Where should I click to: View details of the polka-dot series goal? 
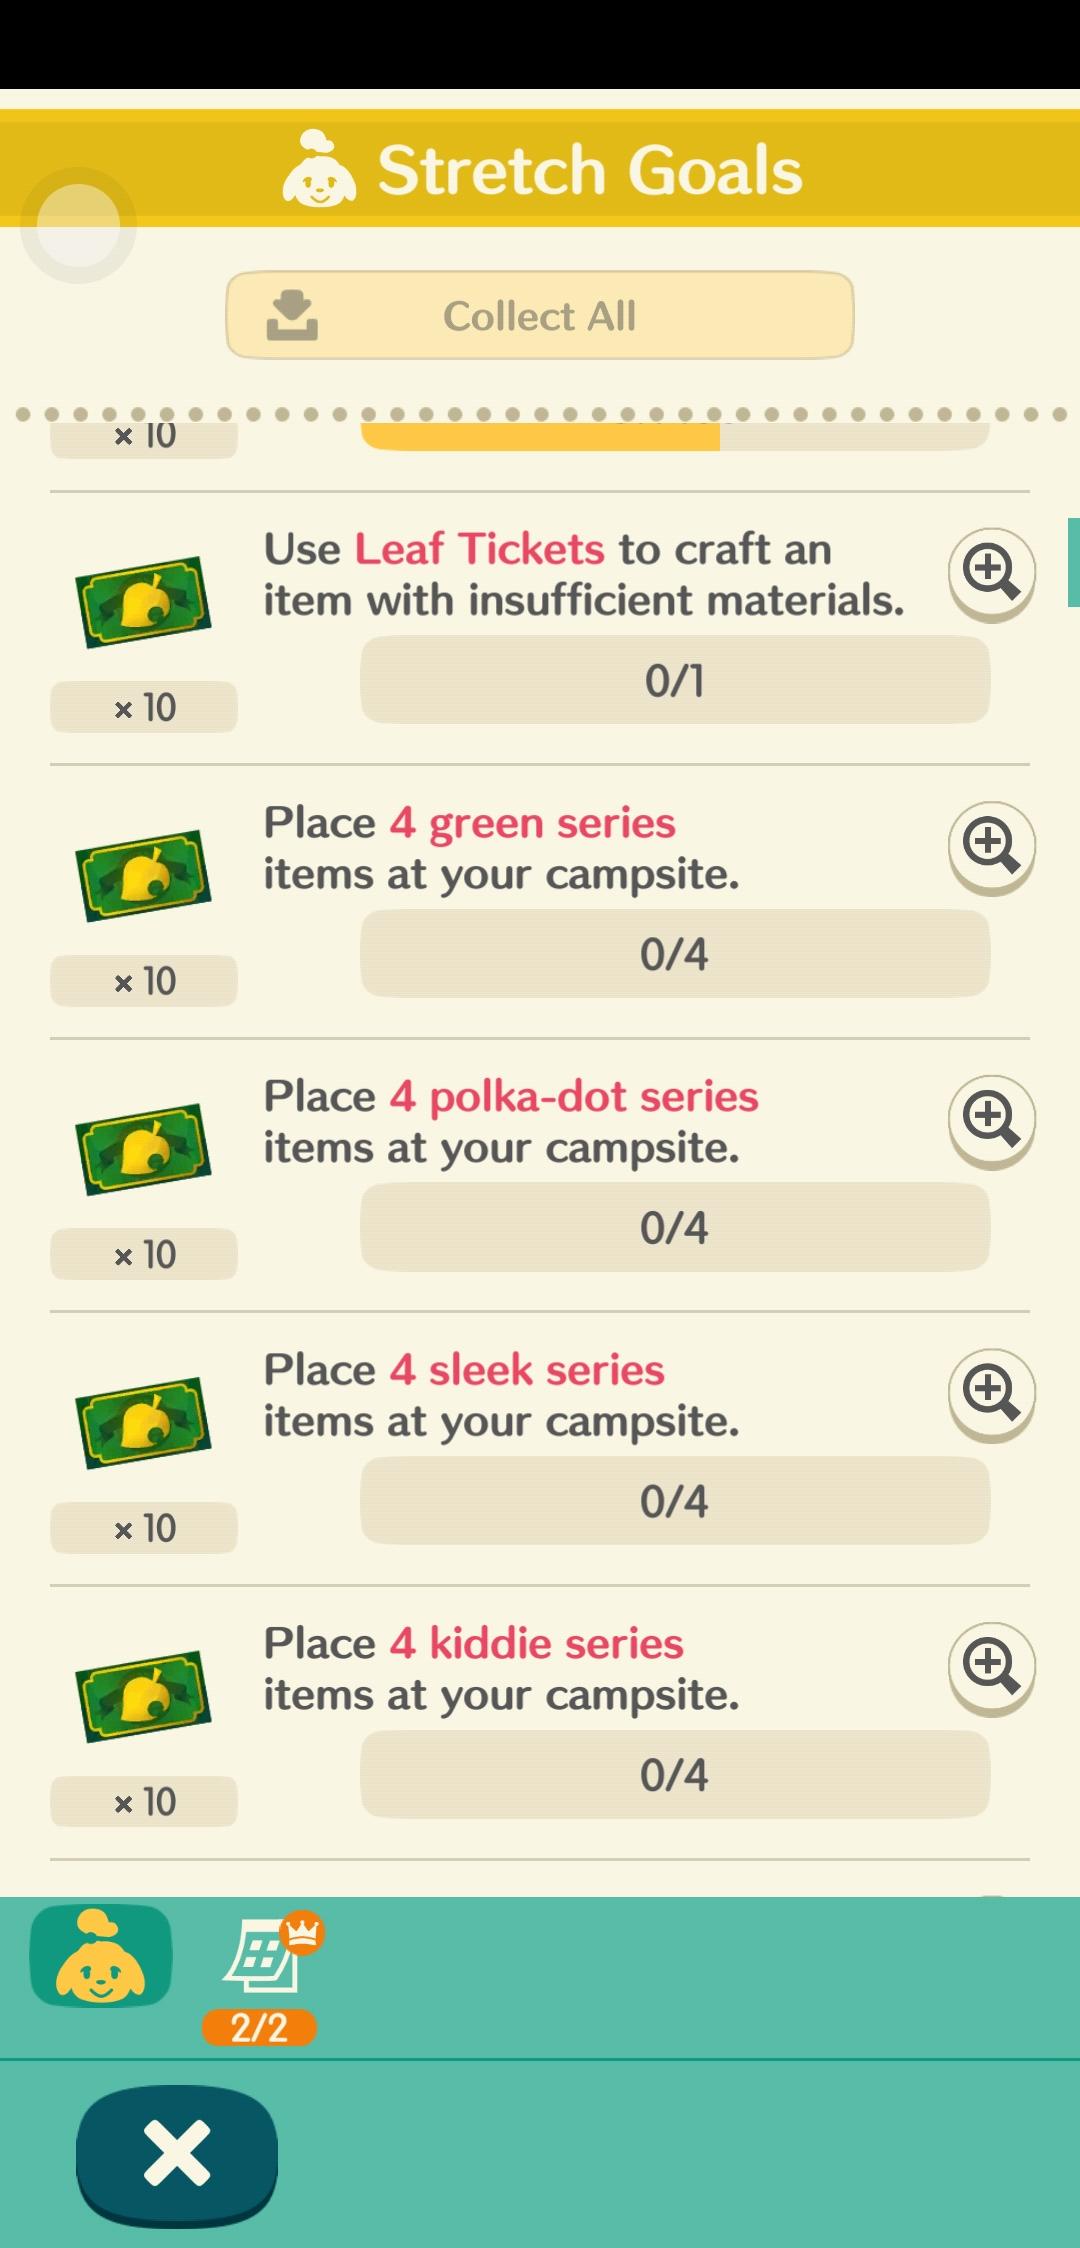click(991, 1120)
